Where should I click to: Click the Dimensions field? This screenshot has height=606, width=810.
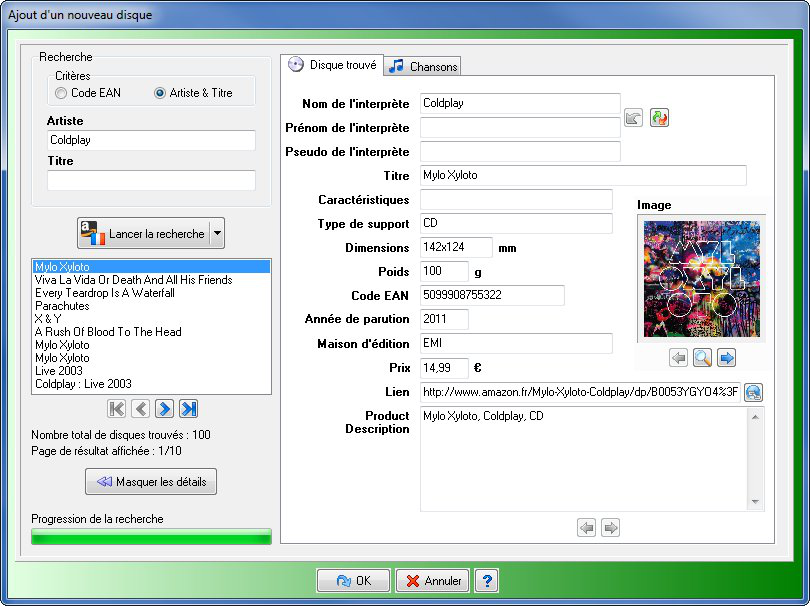click(456, 247)
